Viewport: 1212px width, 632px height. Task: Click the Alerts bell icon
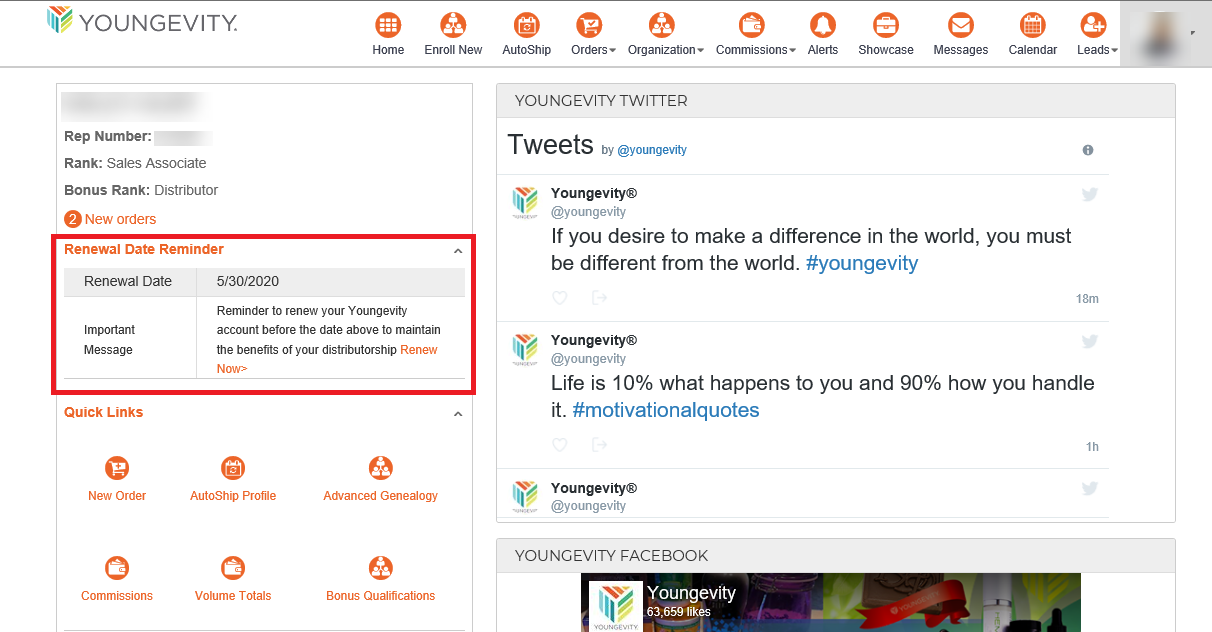(x=823, y=26)
